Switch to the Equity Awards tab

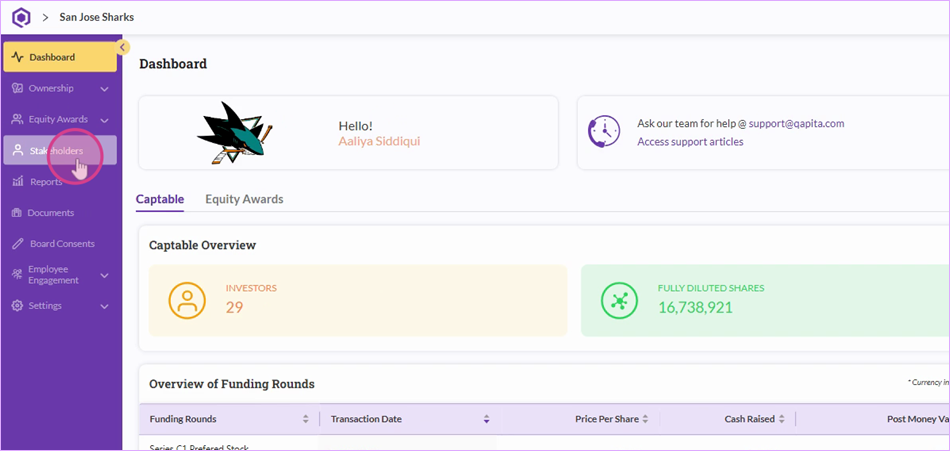pyautogui.click(x=244, y=199)
